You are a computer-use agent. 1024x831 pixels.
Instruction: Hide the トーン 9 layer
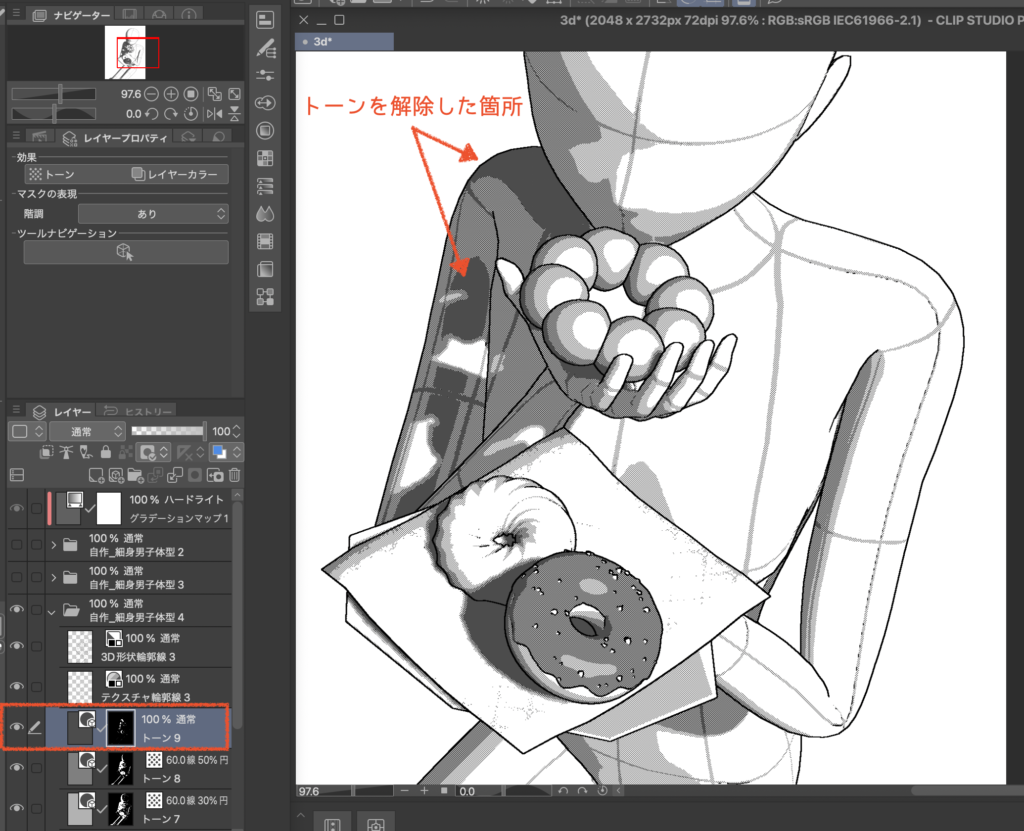point(15,728)
